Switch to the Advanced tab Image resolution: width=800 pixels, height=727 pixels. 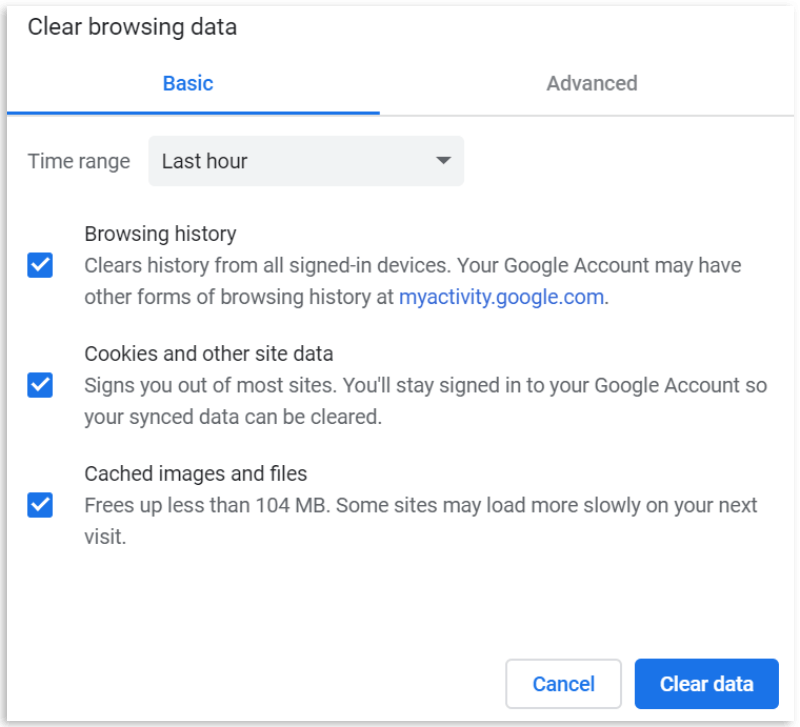tap(592, 83)
